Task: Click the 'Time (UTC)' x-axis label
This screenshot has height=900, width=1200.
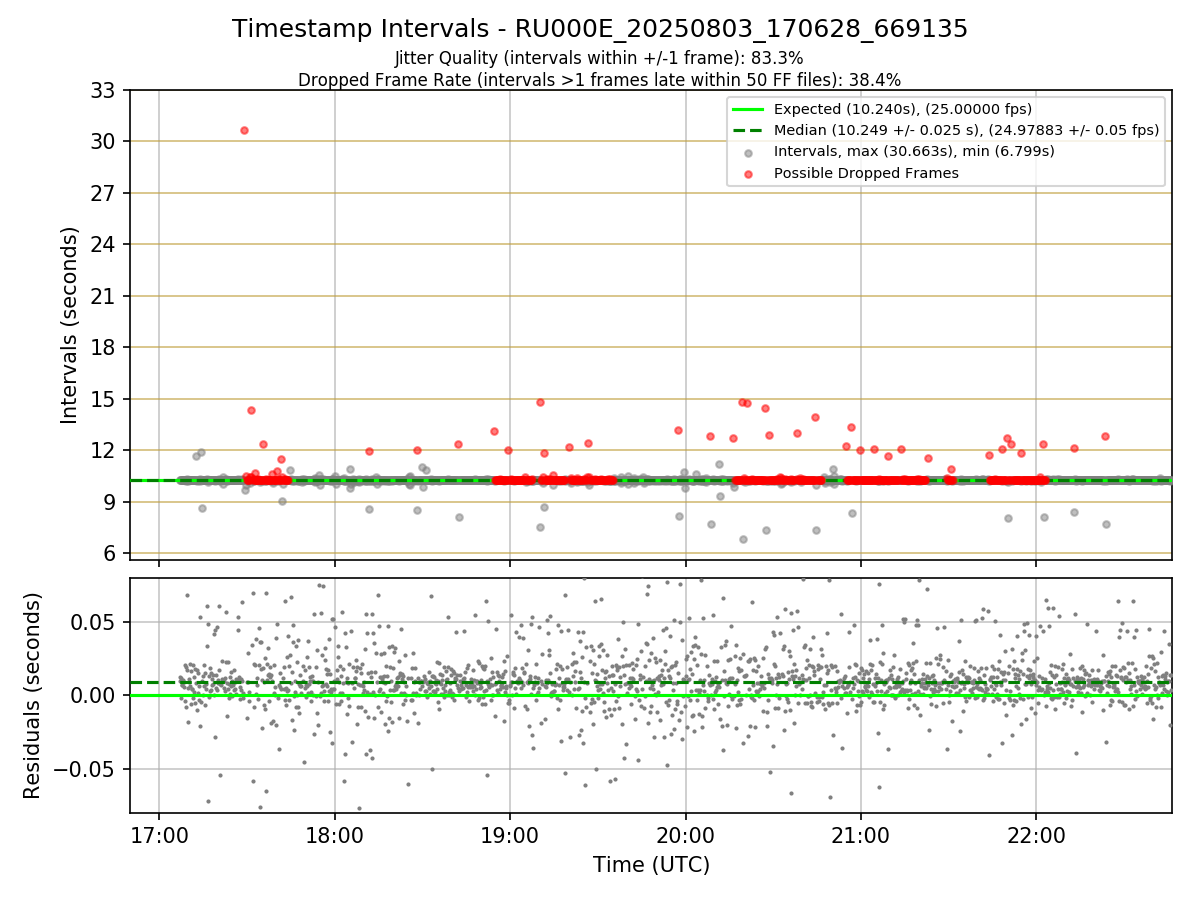Action: click(x=651, y=865)
